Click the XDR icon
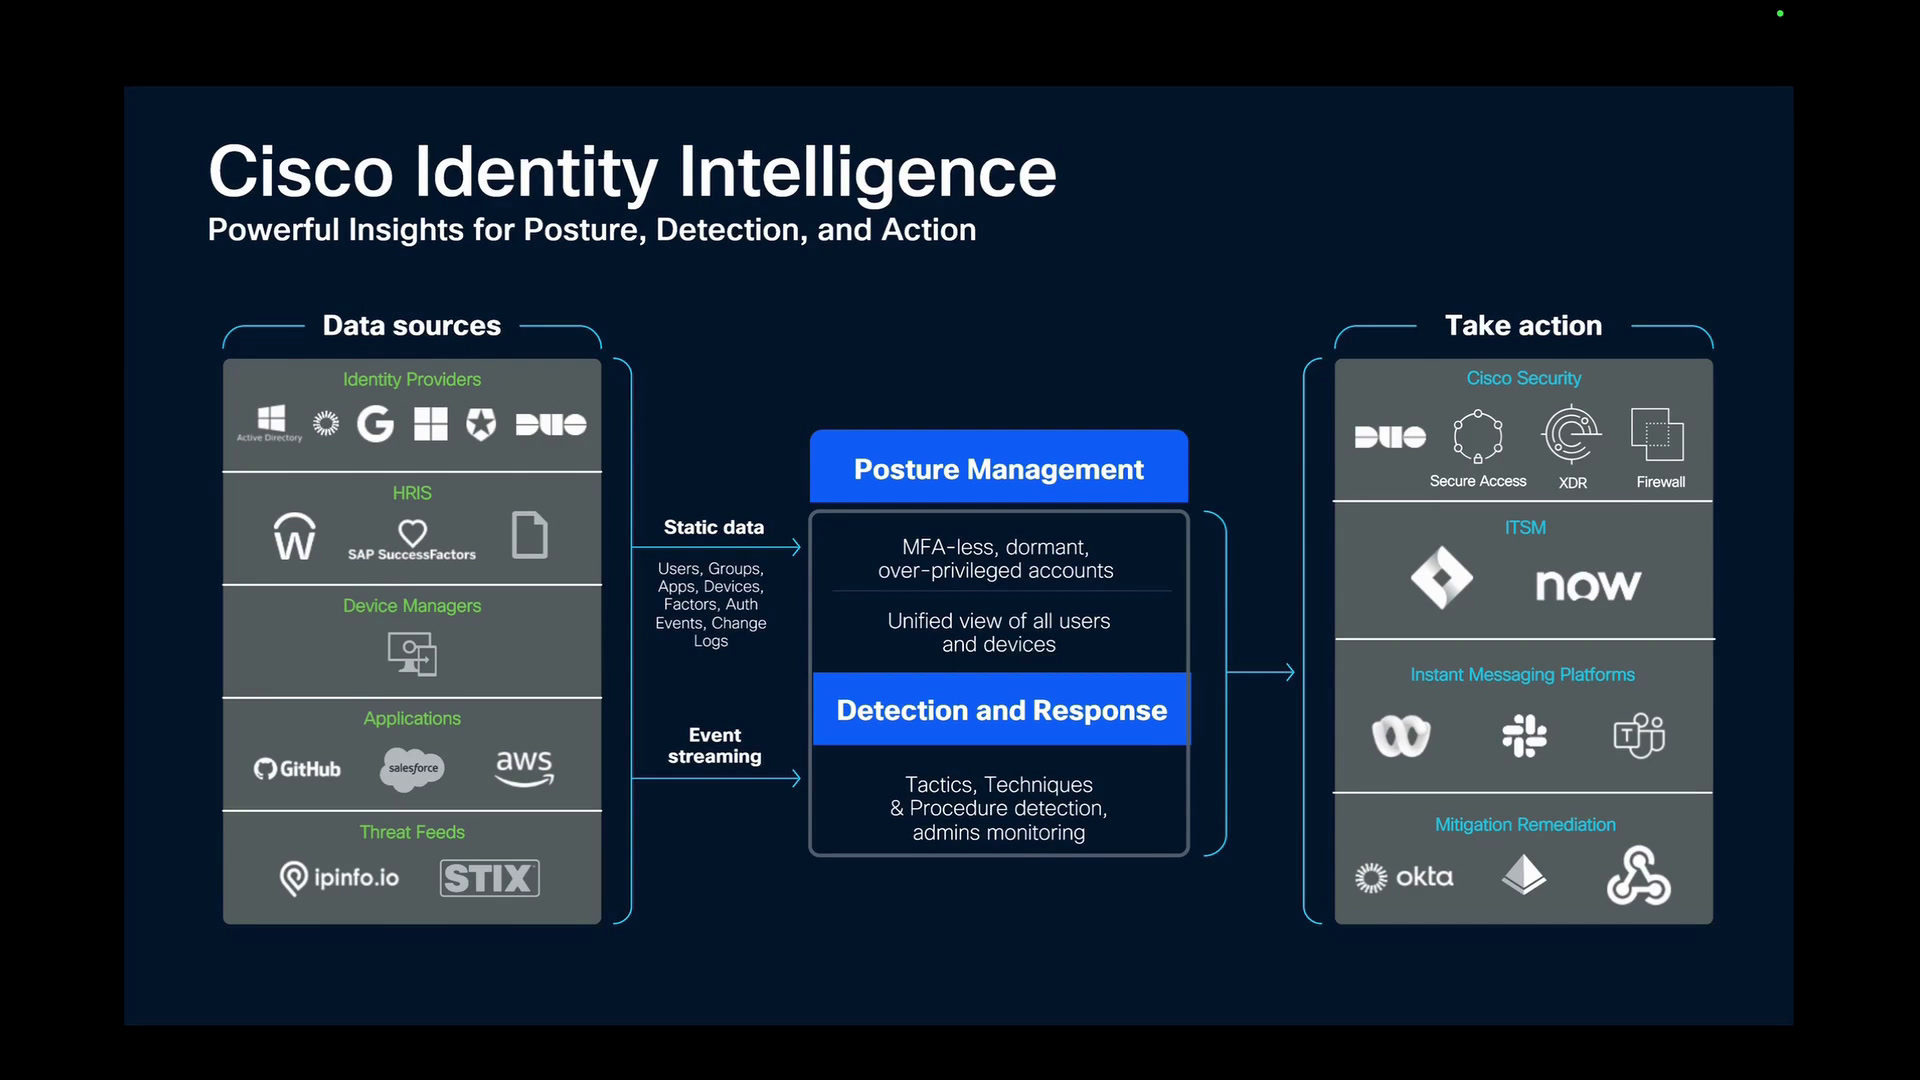Screen dimensions: 1920x1080 click(x=1572, y=434)
